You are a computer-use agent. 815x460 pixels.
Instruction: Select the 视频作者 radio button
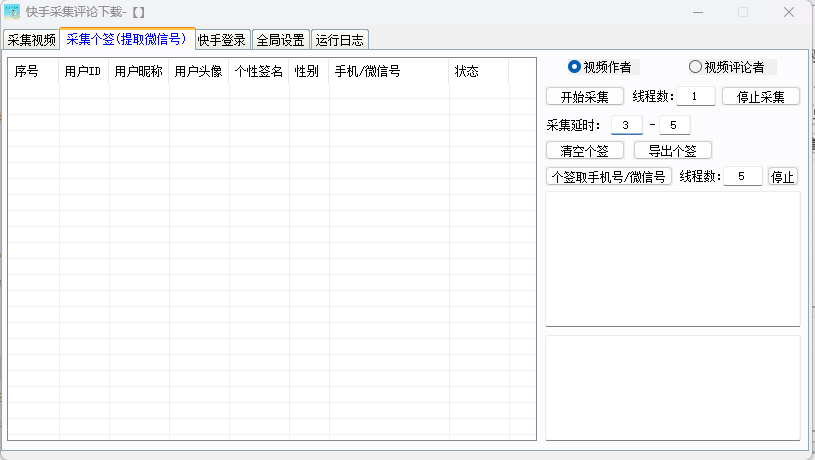[574, 67]
